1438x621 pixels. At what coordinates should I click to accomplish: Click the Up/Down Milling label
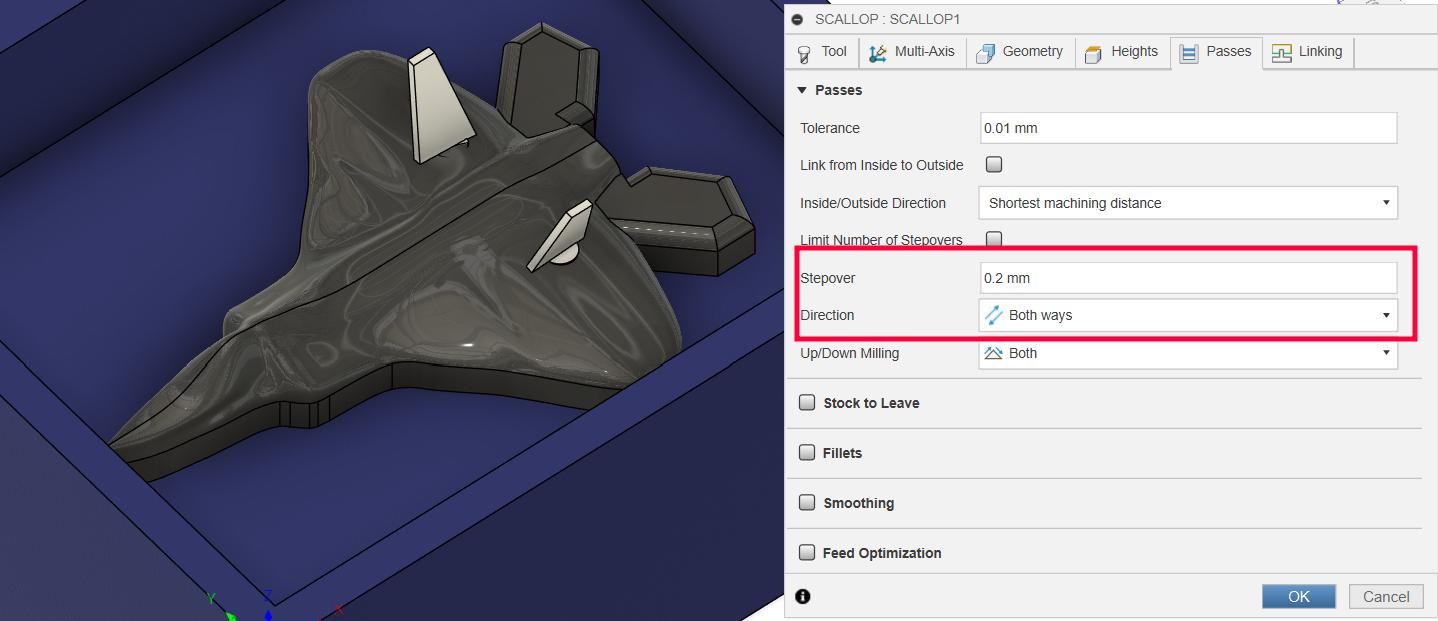pyautogui.click(x=849, y=353)
